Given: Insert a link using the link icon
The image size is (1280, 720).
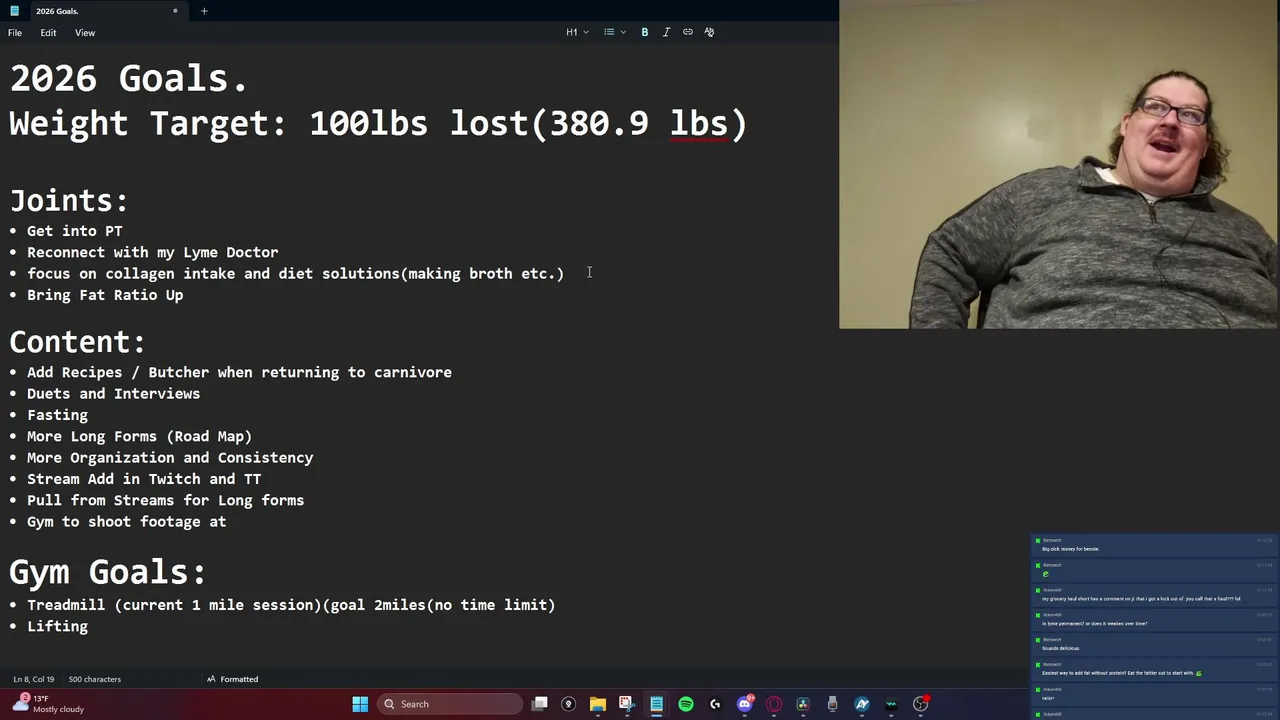Looking at the screenshot, I should coord(688,32).
